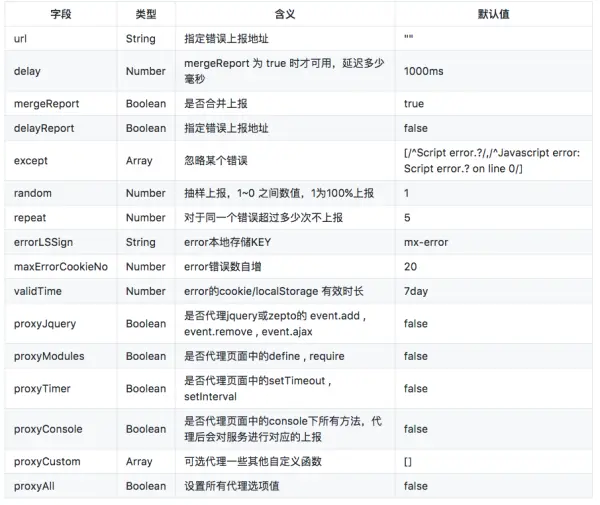Click the 'proxyTimer' field name cell

point(42,389)
